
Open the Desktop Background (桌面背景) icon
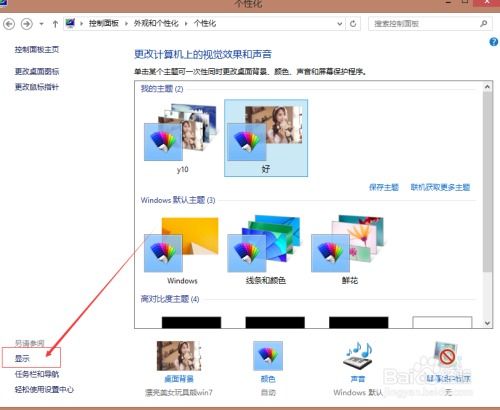coord(179,356)
